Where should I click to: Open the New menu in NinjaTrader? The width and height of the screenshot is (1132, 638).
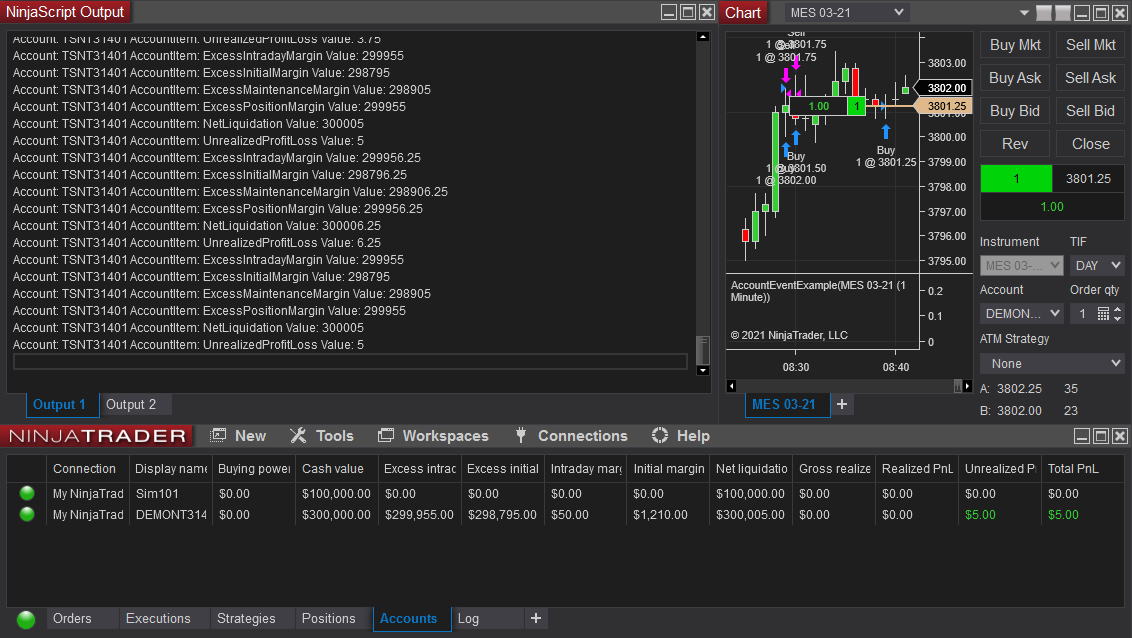pos(238,436)
